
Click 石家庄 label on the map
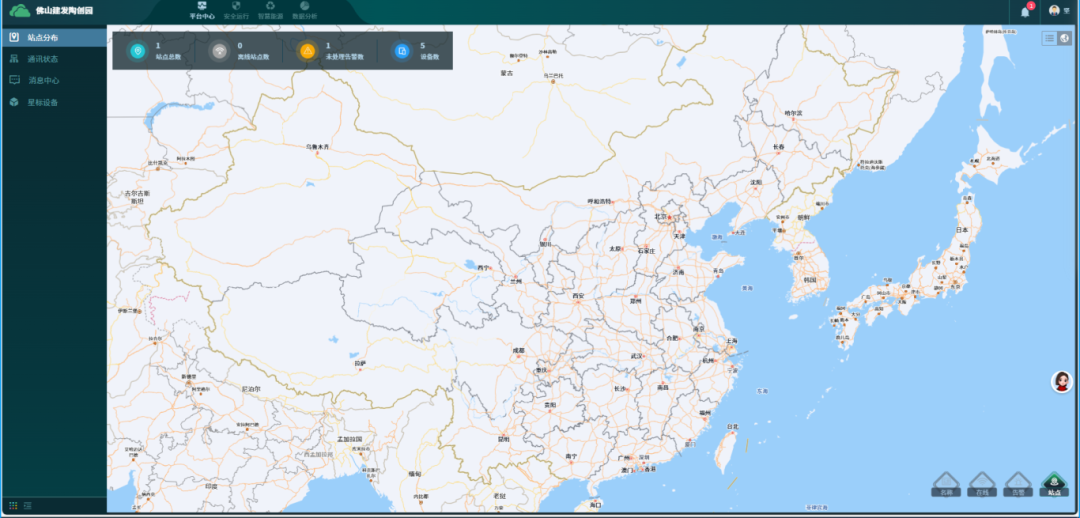tap(646, 251)
